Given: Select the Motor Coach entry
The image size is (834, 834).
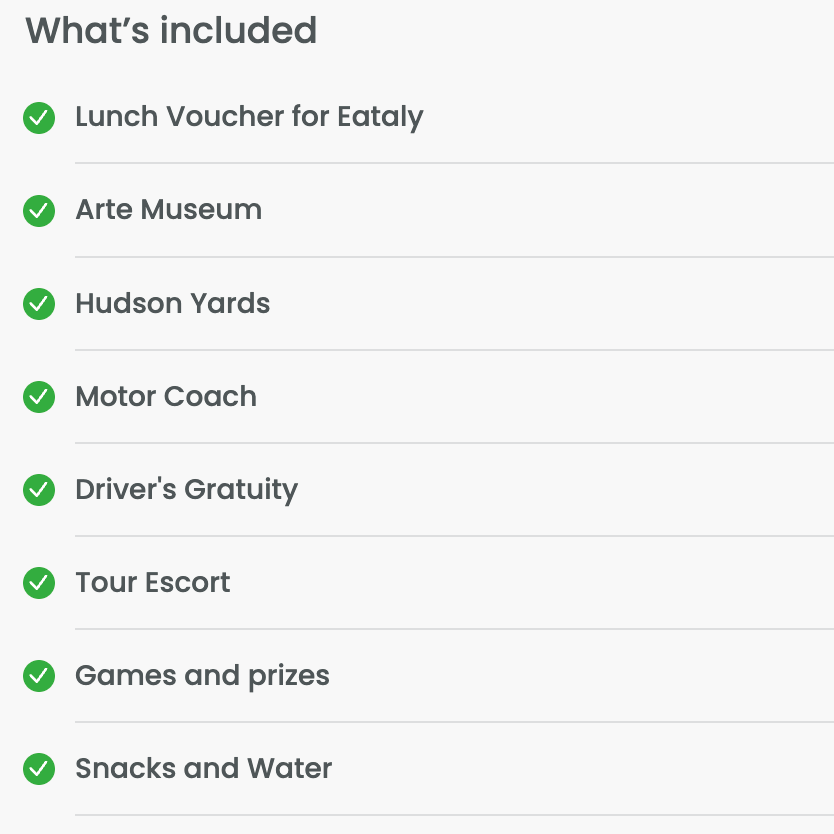Looking at the screenshot, I should click(x=166, y=396).
